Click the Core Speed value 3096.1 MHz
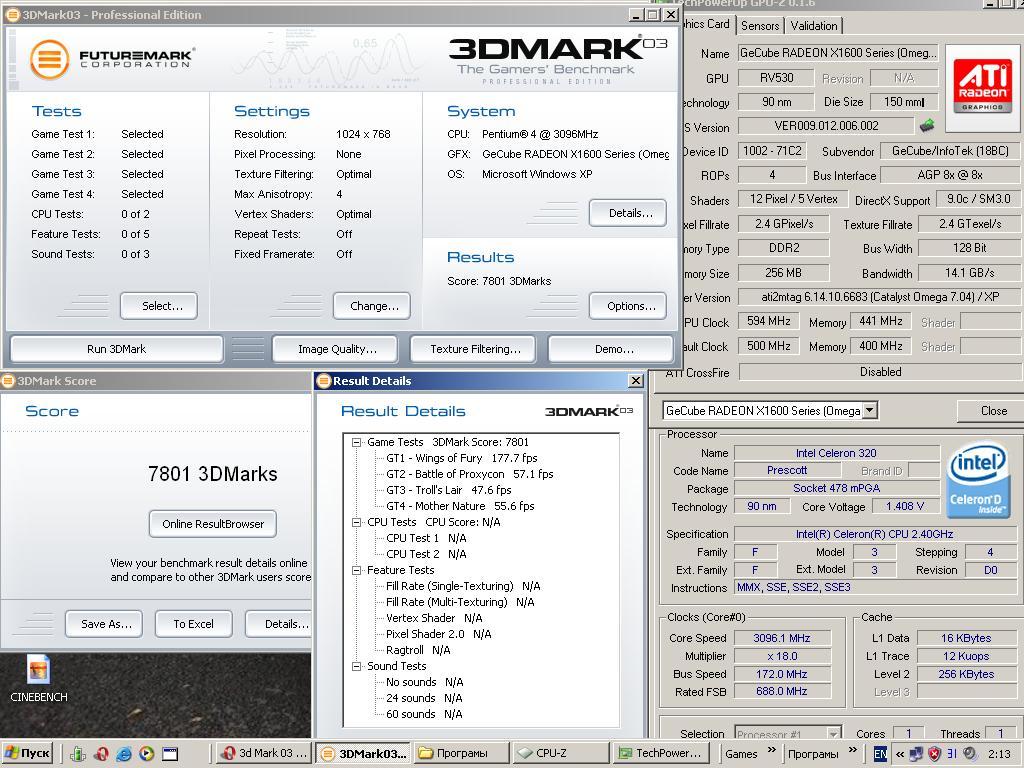The height and width of the screenshot is (768, 1024). pos(782,638)
